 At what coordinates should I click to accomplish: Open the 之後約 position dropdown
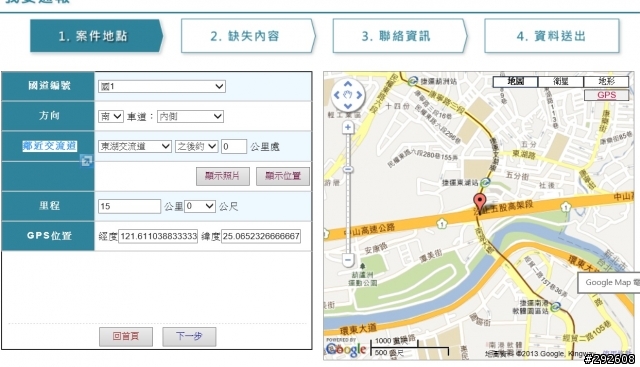click(196, 146)
